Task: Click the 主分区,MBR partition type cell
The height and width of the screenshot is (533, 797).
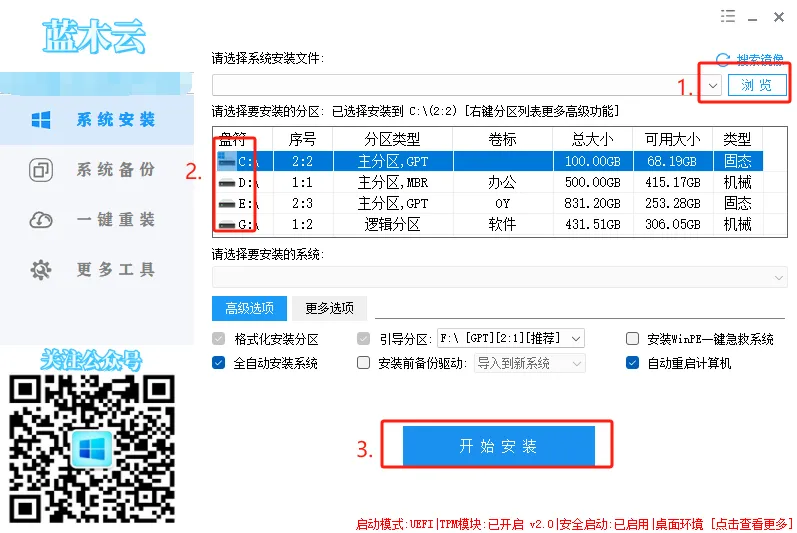Action: coord(392,182)
